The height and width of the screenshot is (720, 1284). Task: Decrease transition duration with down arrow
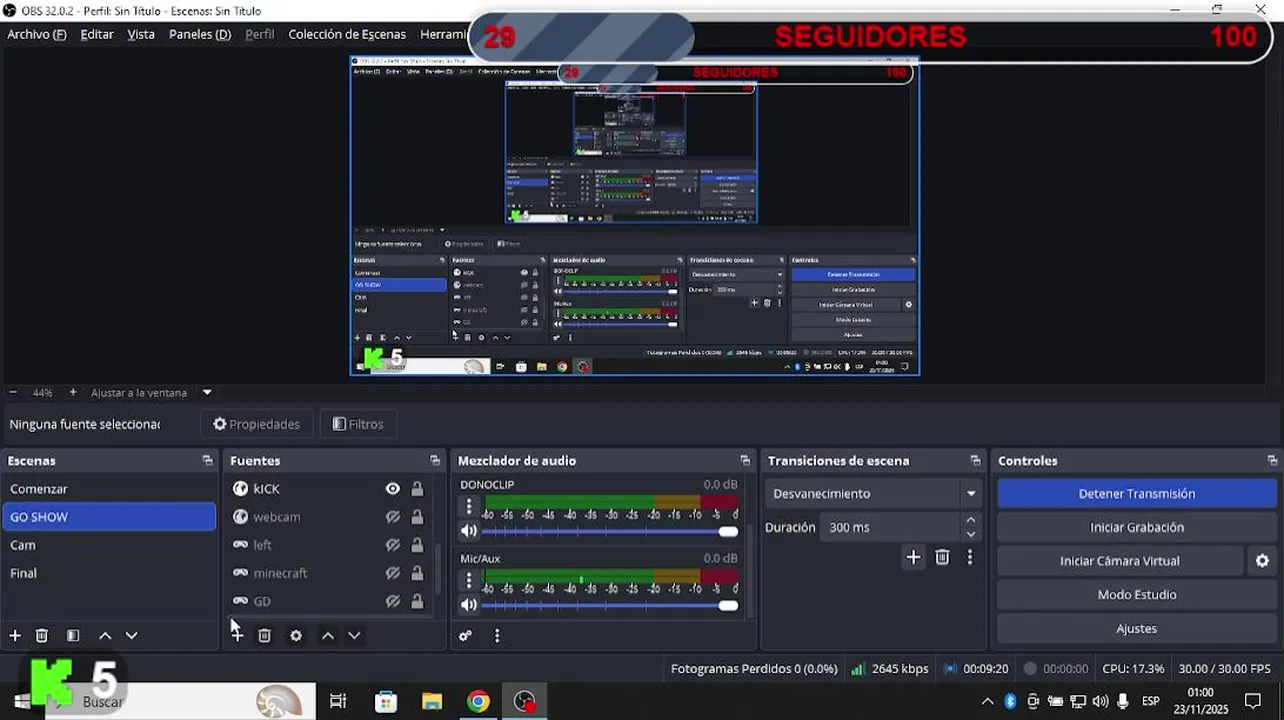coord(970,535)
